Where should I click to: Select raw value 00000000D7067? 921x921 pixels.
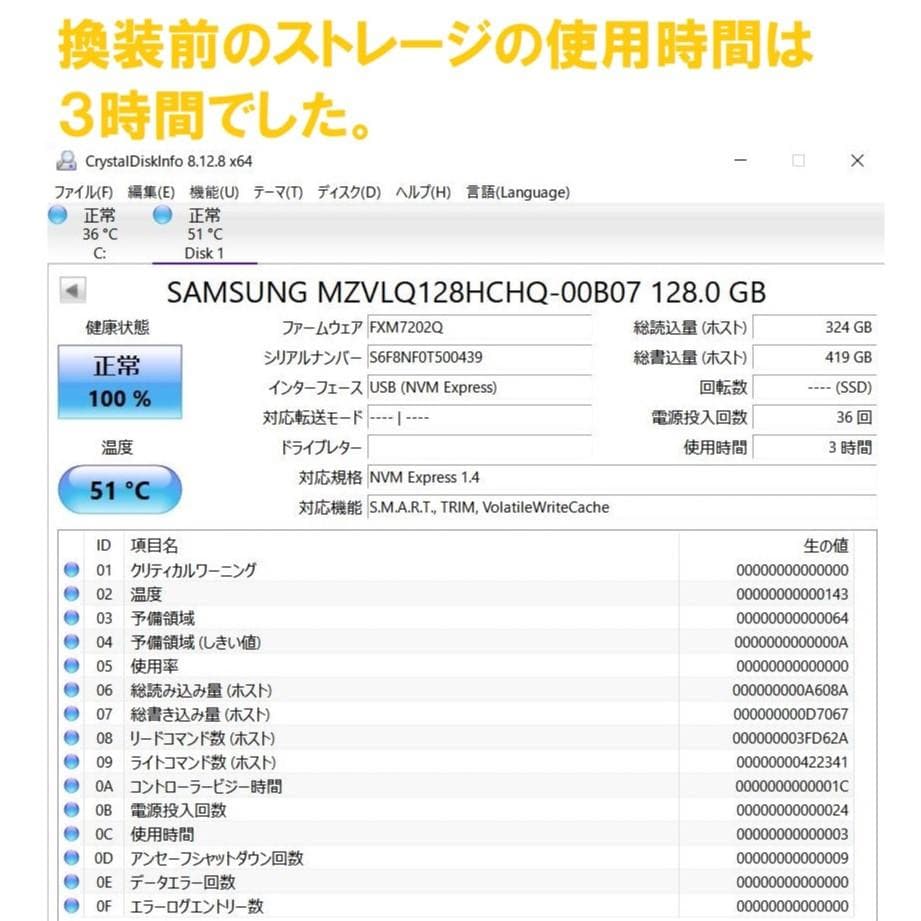point(791,714)
